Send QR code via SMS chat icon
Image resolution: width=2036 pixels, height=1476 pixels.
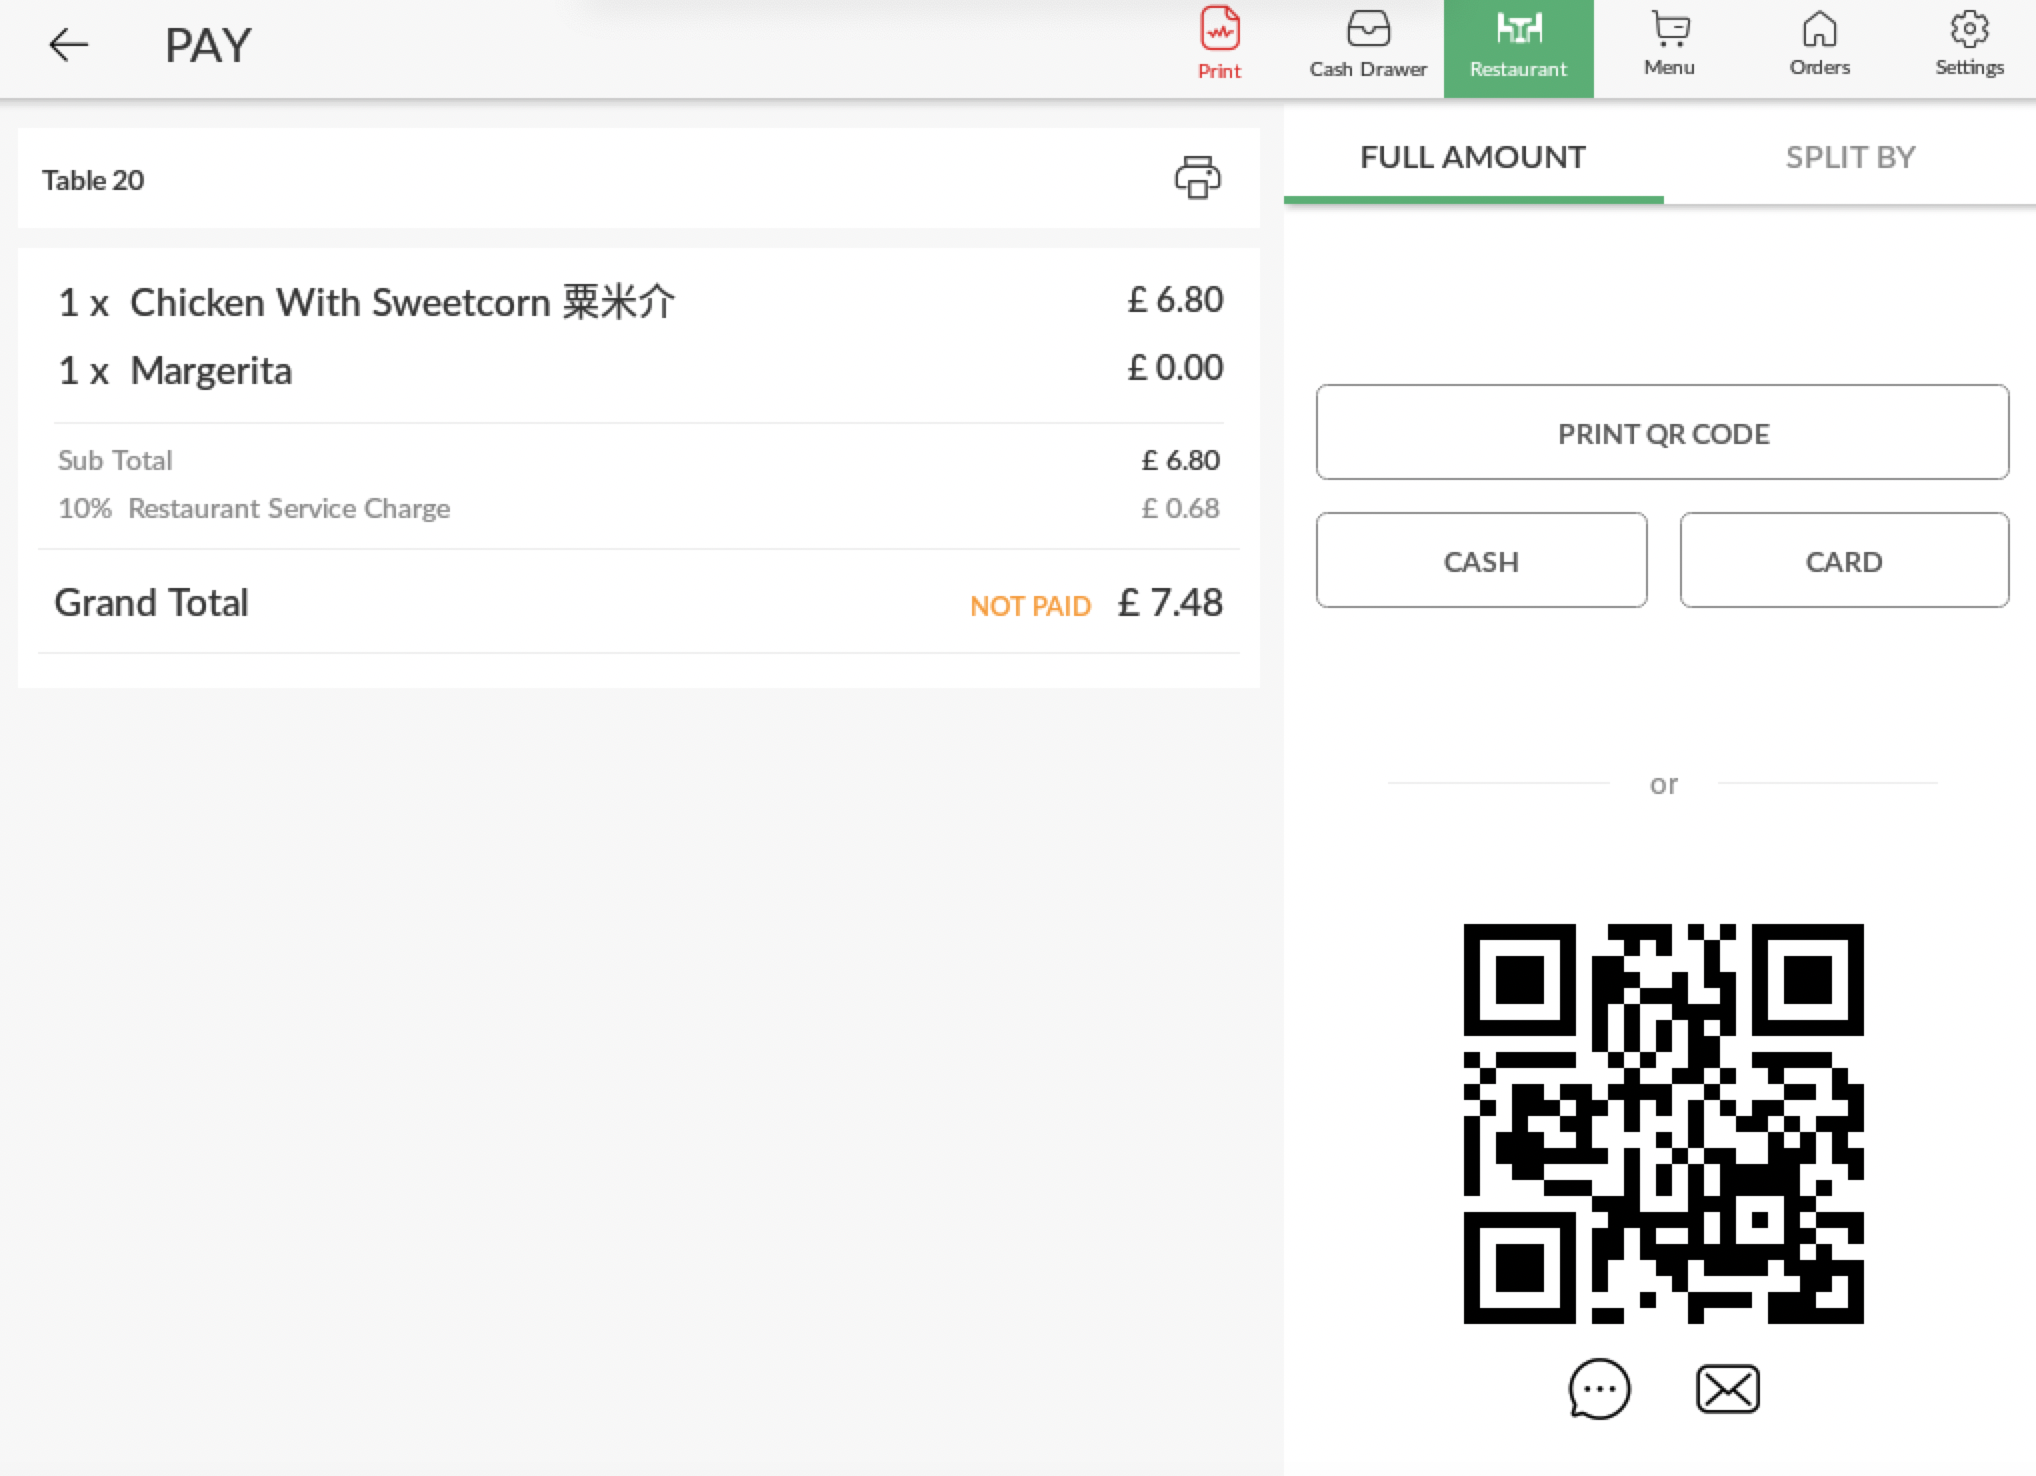(1599, 1389)
